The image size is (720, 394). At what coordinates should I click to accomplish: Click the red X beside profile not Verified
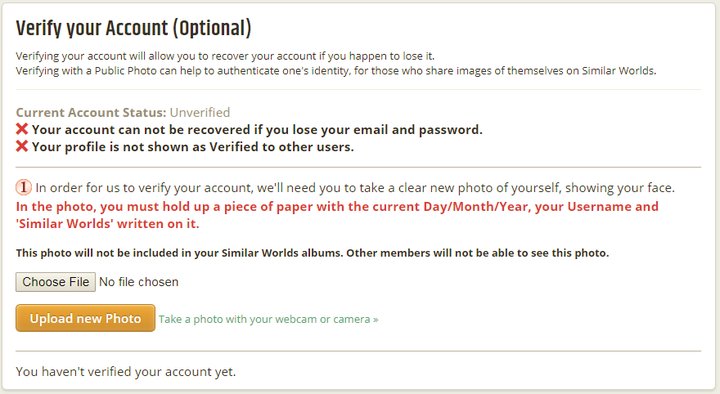(x=22, y=146)
